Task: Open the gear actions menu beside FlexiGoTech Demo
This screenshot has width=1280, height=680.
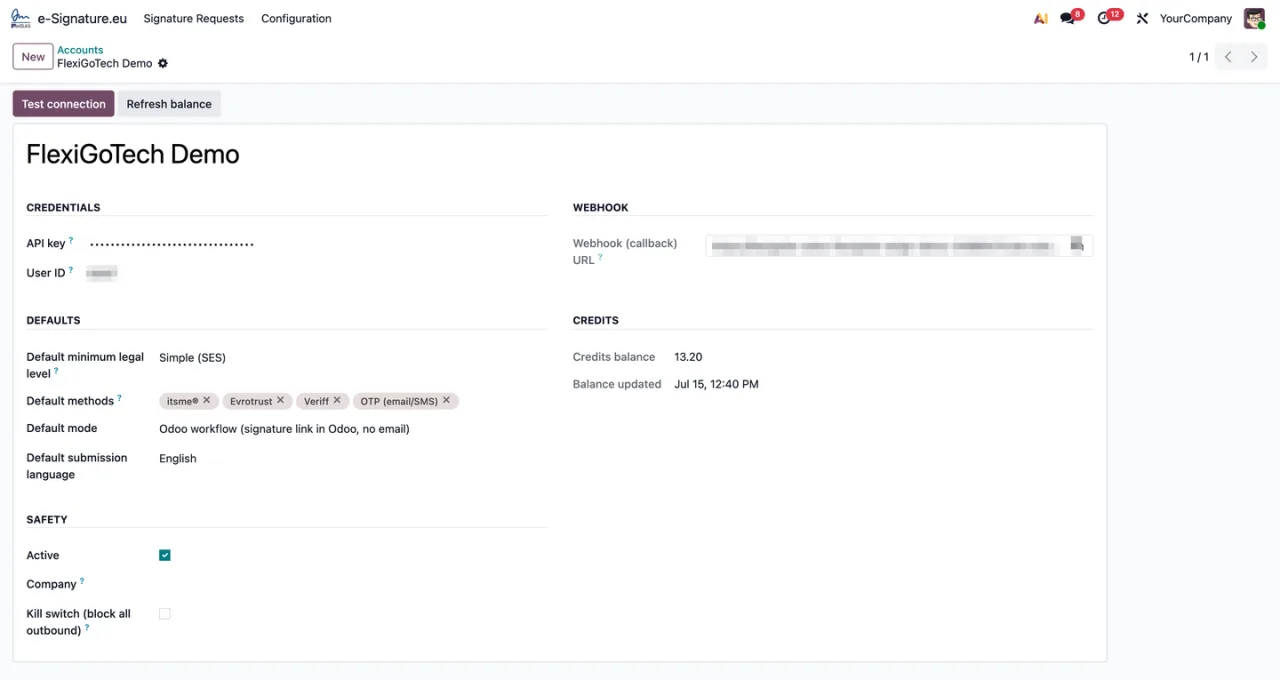Action: click(163, 63)
